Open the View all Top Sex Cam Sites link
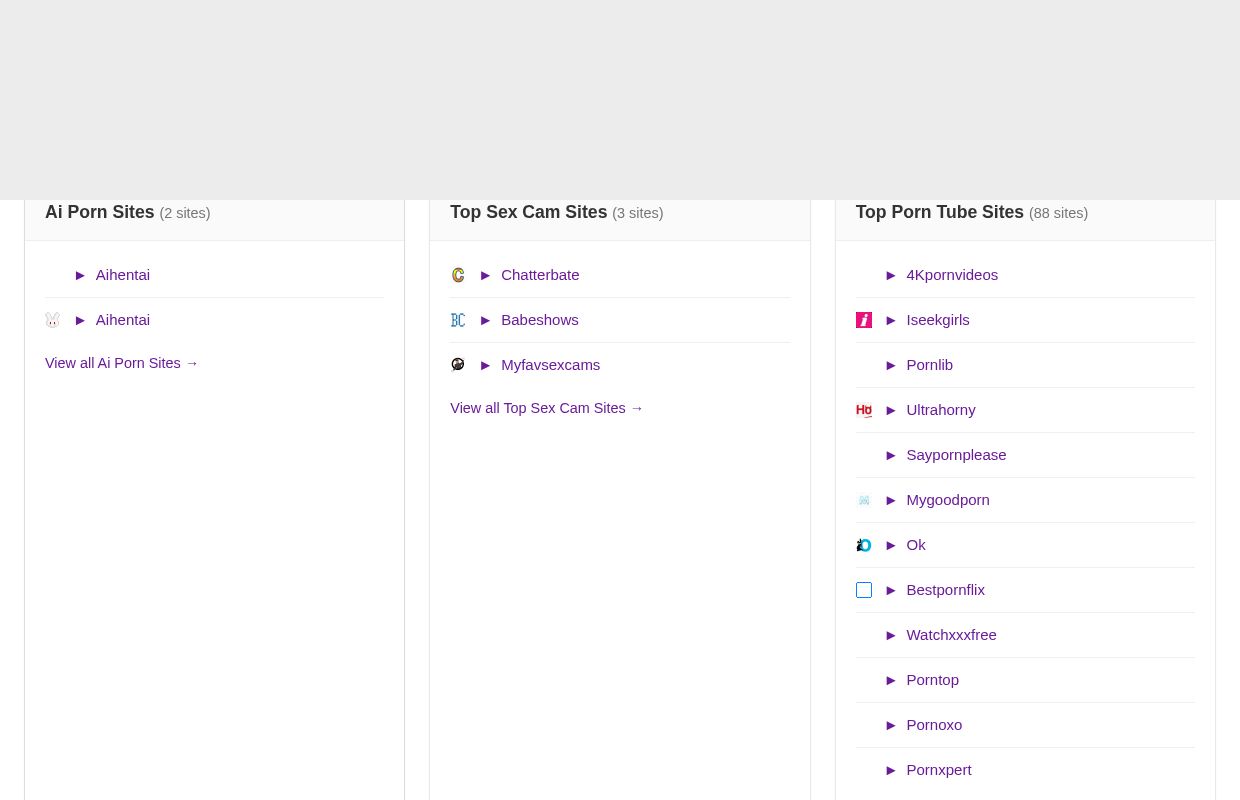 546,408
